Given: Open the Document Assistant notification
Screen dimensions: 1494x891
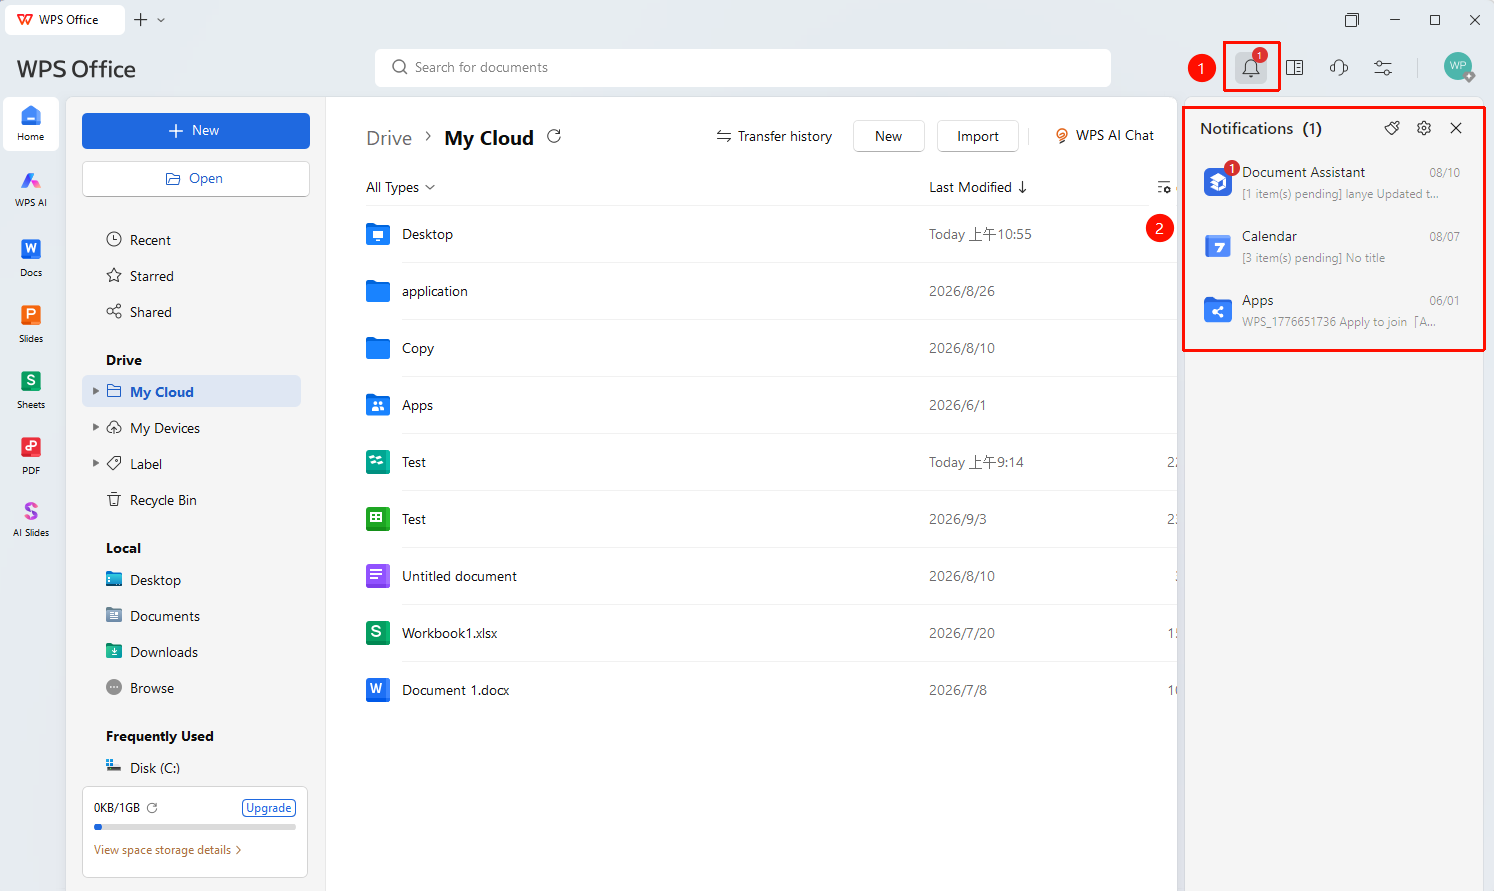Looking at the screenshot, I should (1333, 182).
